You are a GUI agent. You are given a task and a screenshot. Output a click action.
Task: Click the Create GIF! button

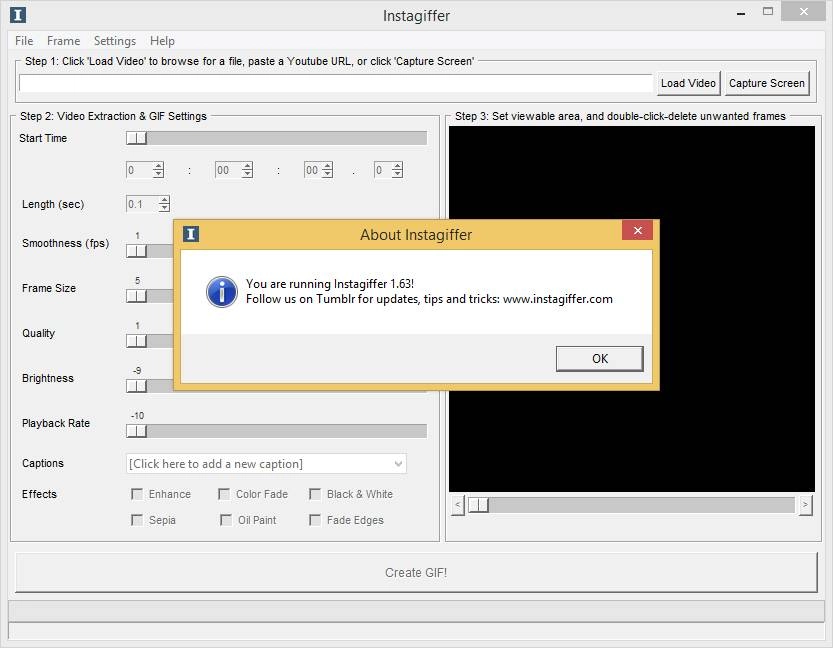416,573
